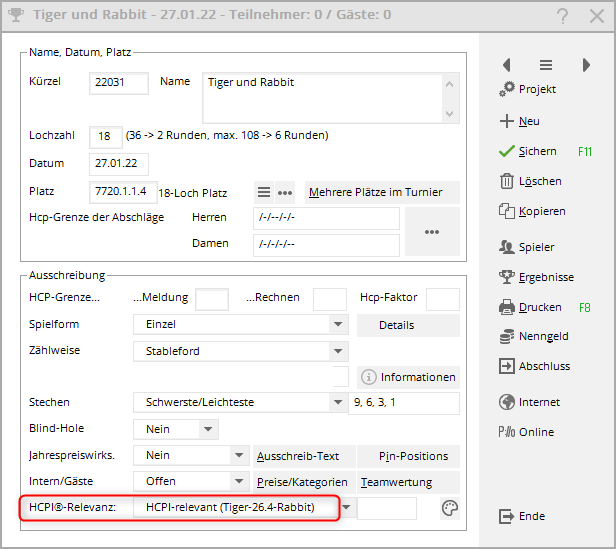Go to the previous tournament arrow
The image size is (616, 549).
[x=507, y=65]
